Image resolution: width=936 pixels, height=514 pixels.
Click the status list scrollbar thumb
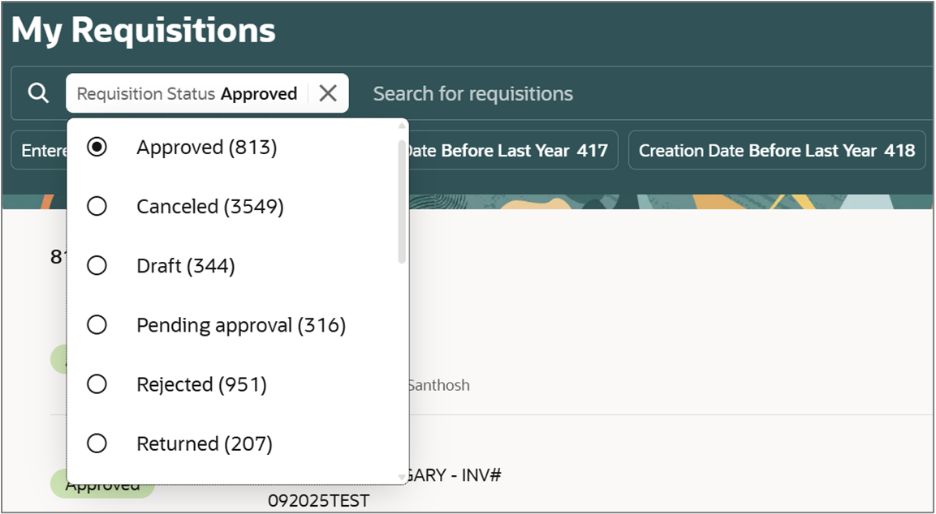click(x=402, y=202)
